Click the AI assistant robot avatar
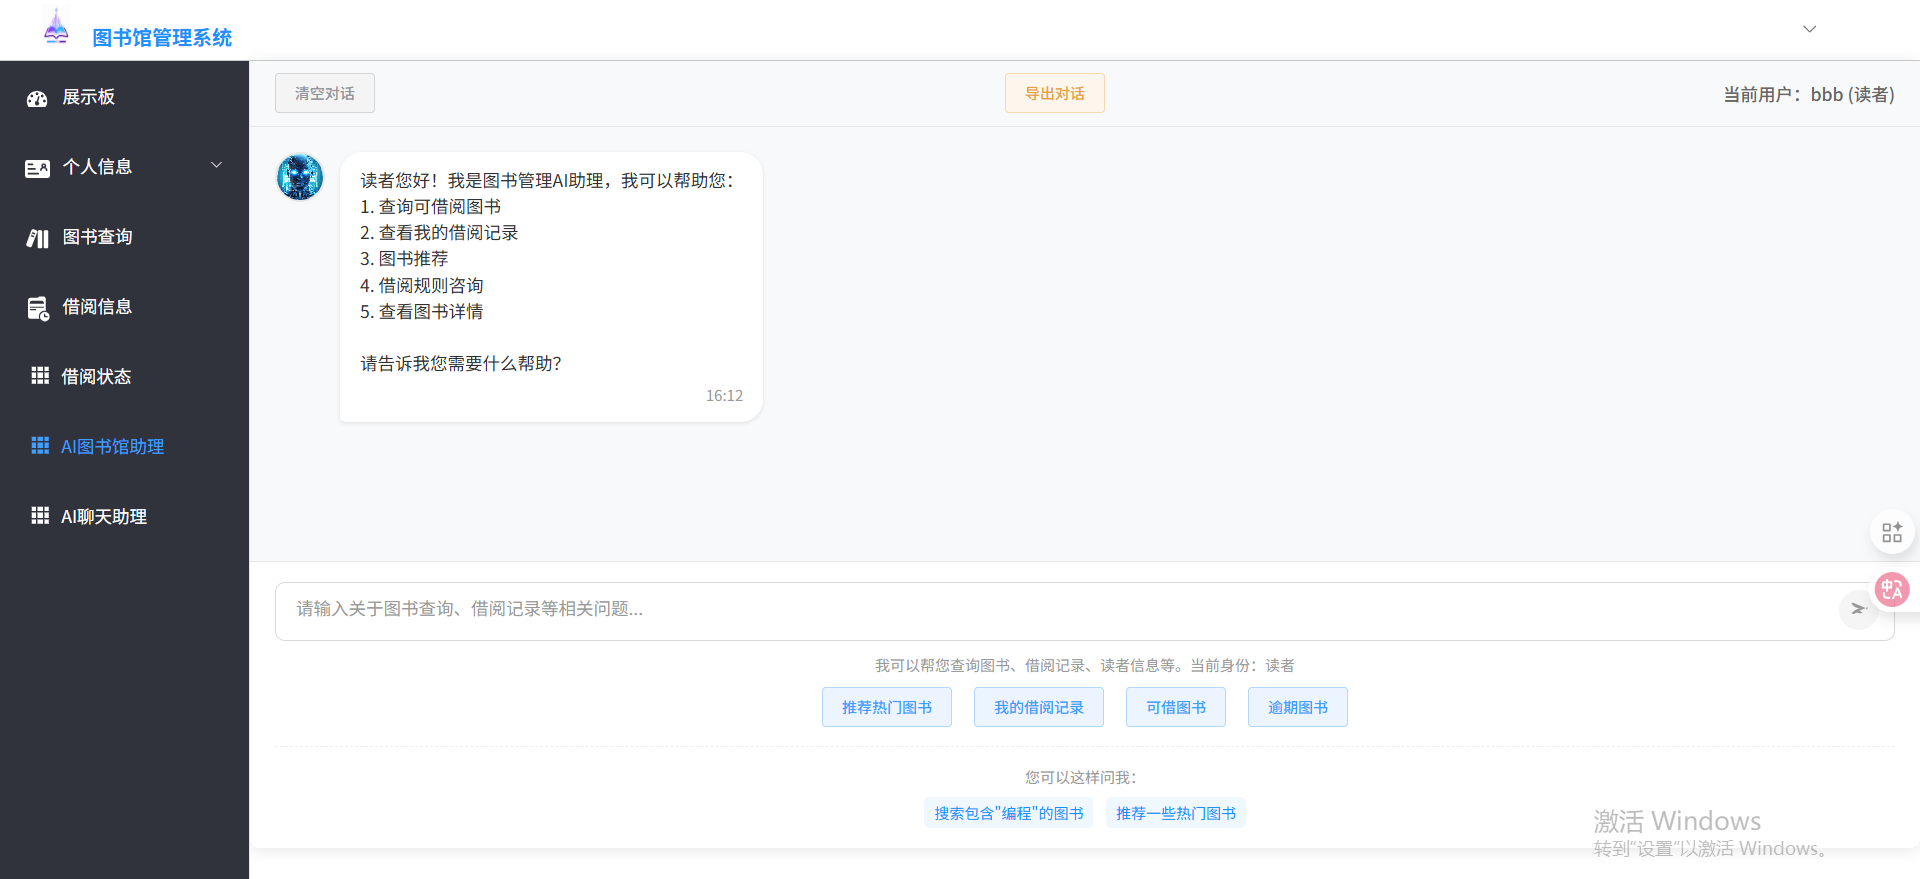1920x879 pixels. coord(300,177)
